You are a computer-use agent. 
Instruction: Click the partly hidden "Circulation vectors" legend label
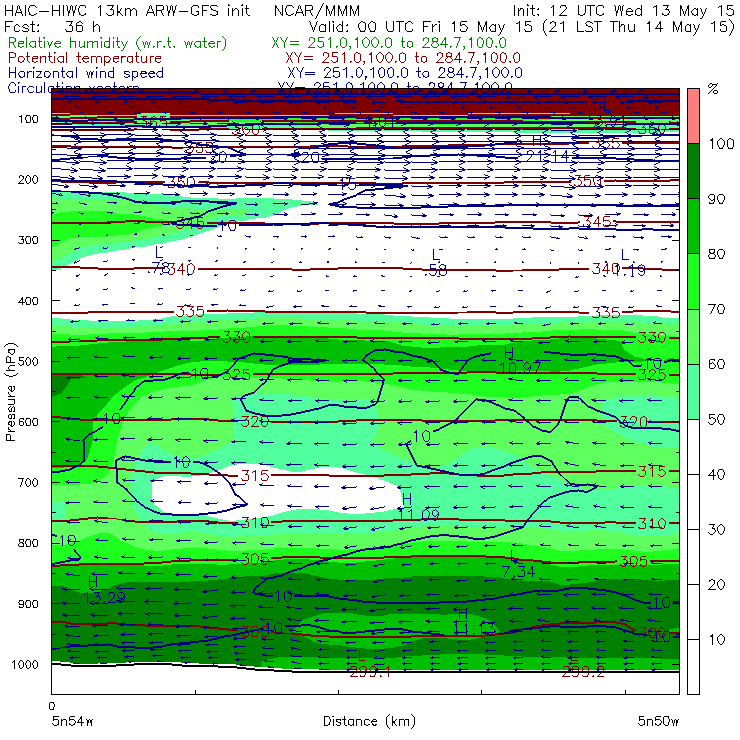click(73, 87)
